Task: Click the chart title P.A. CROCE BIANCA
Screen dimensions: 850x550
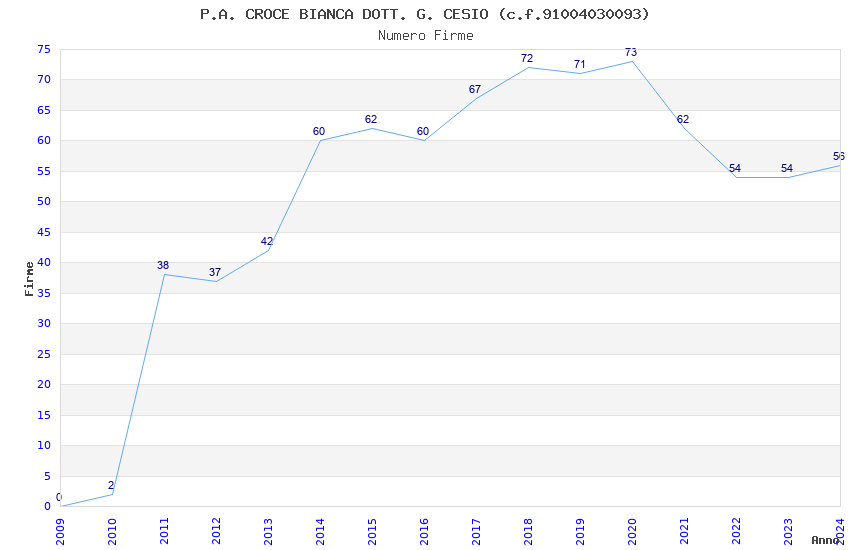Action: click(x=424, y=14)
